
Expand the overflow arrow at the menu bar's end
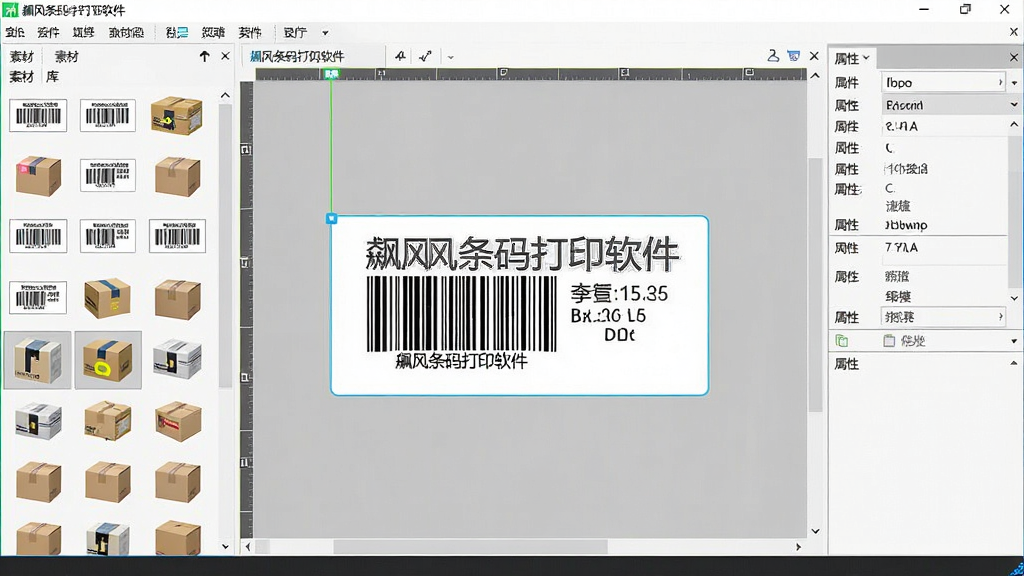(325, 33)
